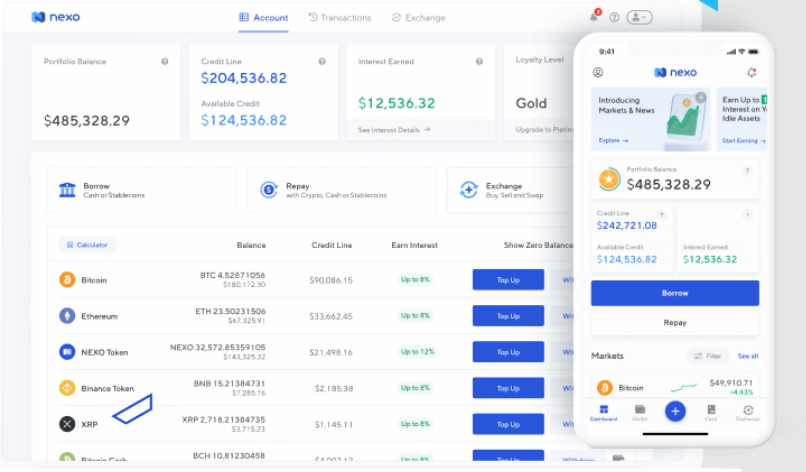Open notifications bell with red badge

coord(594,16)
